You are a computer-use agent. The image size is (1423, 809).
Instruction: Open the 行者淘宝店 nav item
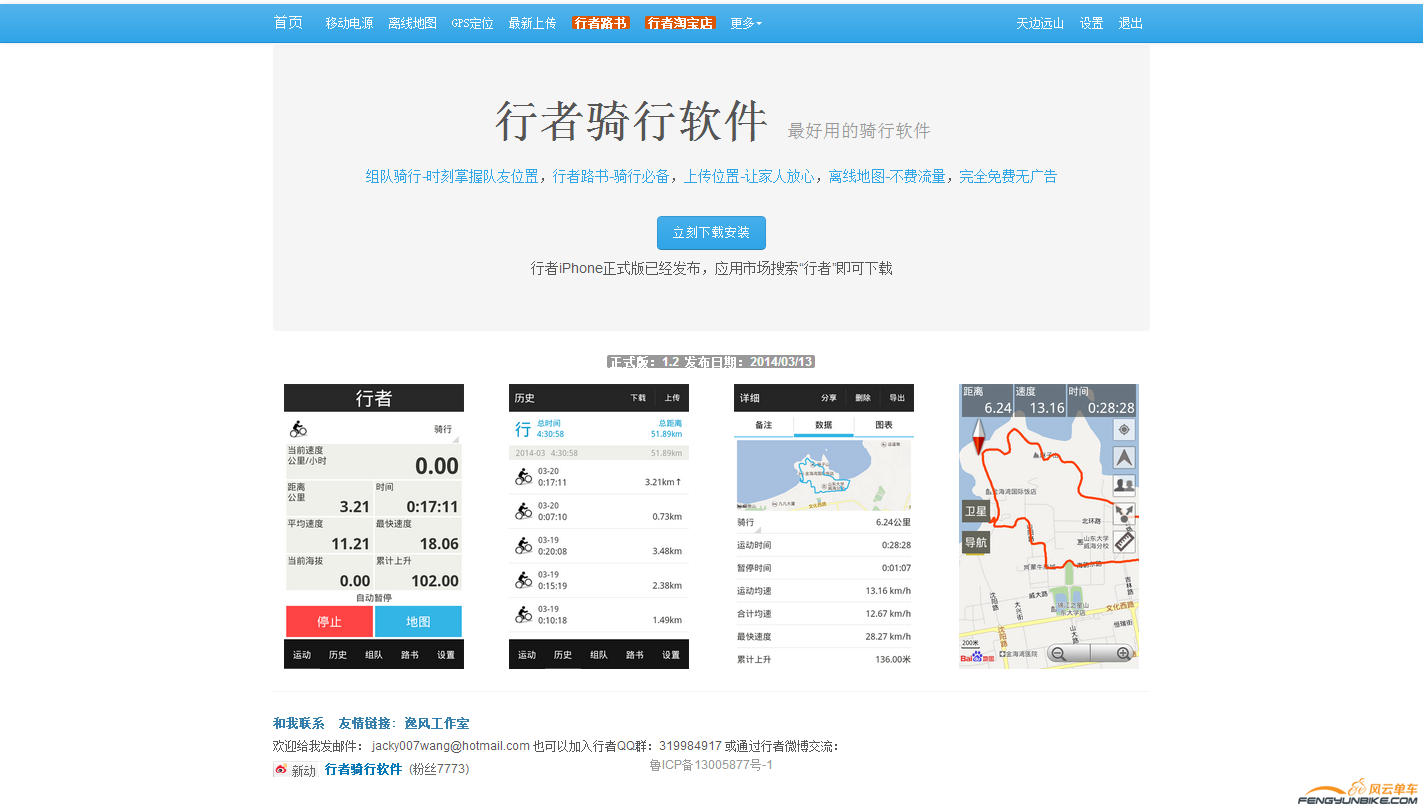click(x=680, y=23)
